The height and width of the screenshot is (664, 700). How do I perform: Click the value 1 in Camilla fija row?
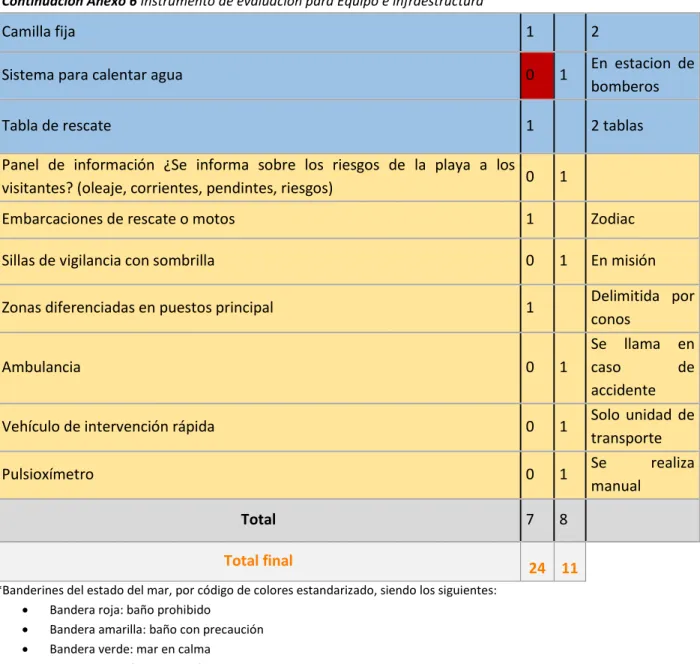point(530,32)
